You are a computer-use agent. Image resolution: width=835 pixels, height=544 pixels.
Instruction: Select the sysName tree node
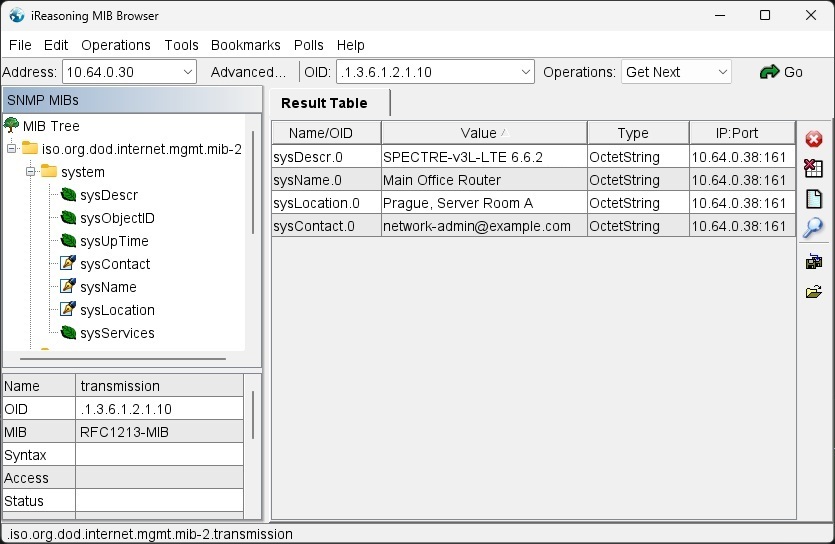[108, 287]
